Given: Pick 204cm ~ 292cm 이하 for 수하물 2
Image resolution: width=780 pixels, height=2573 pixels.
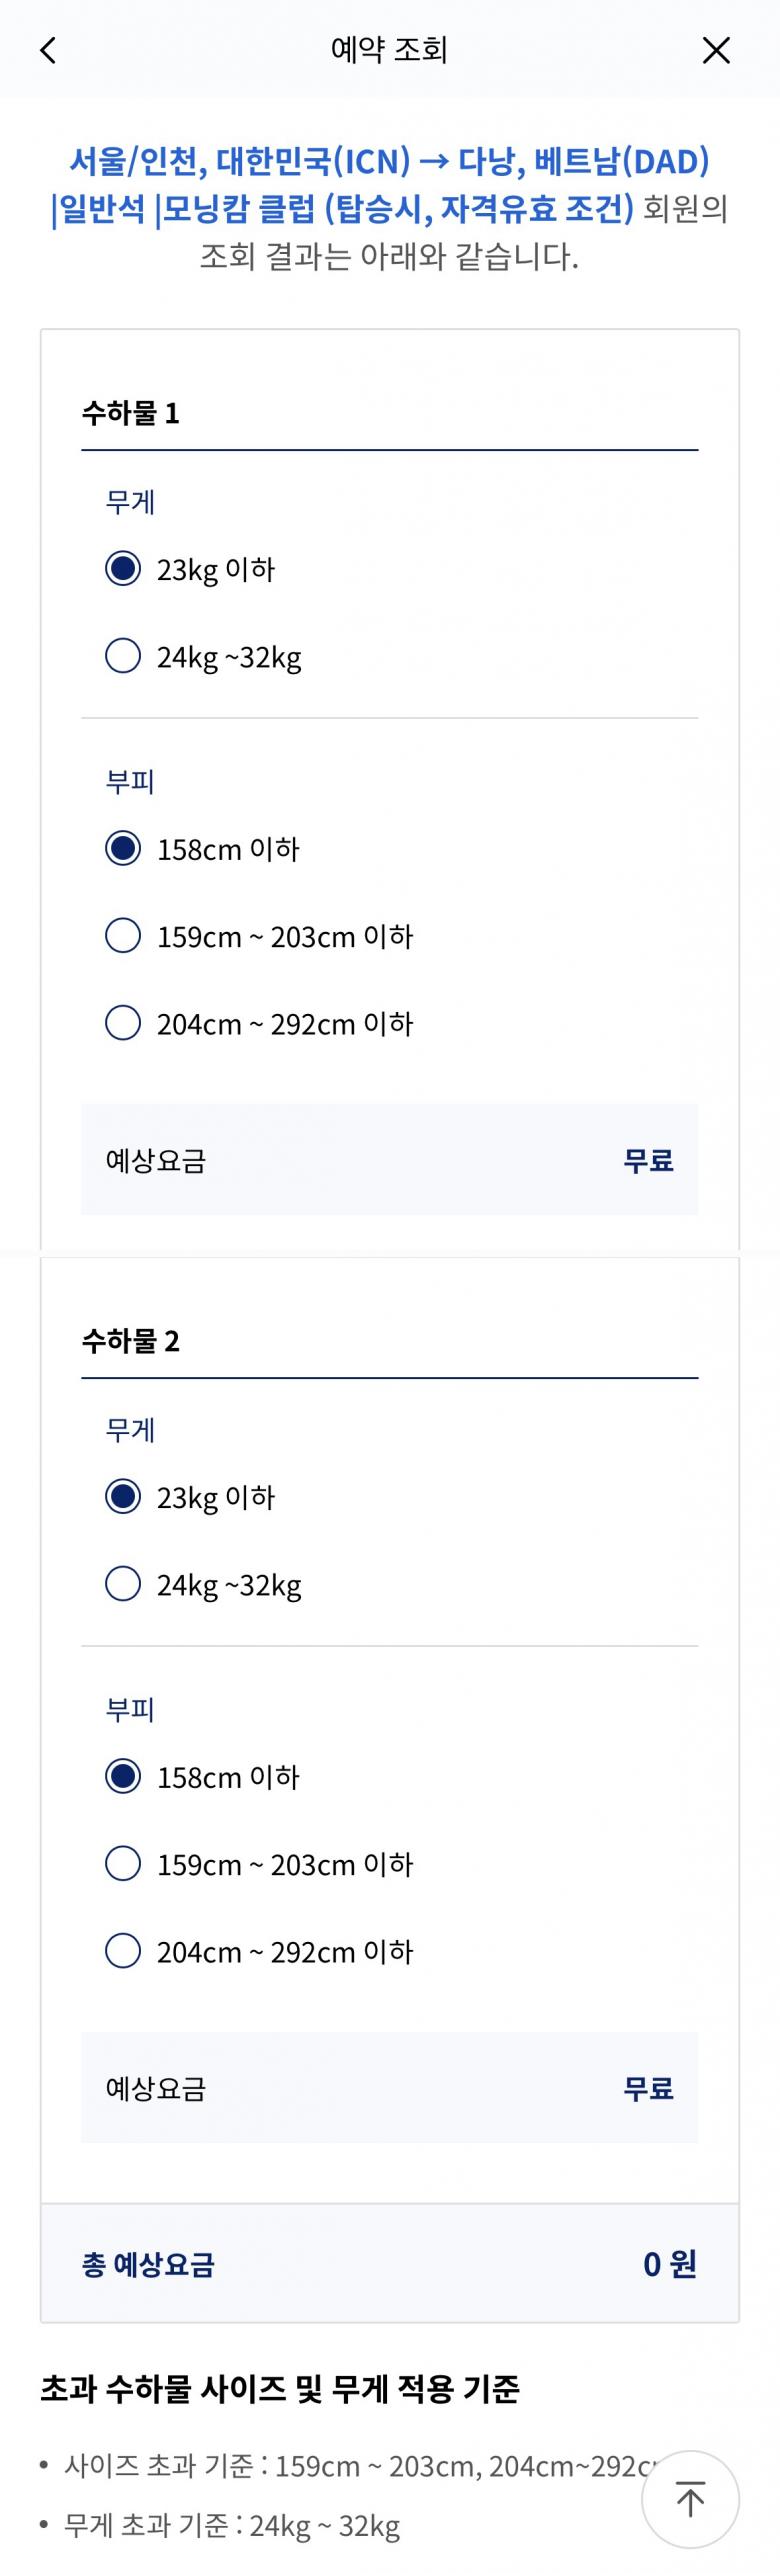Looking at the screenshot, I should [123, 1951].
